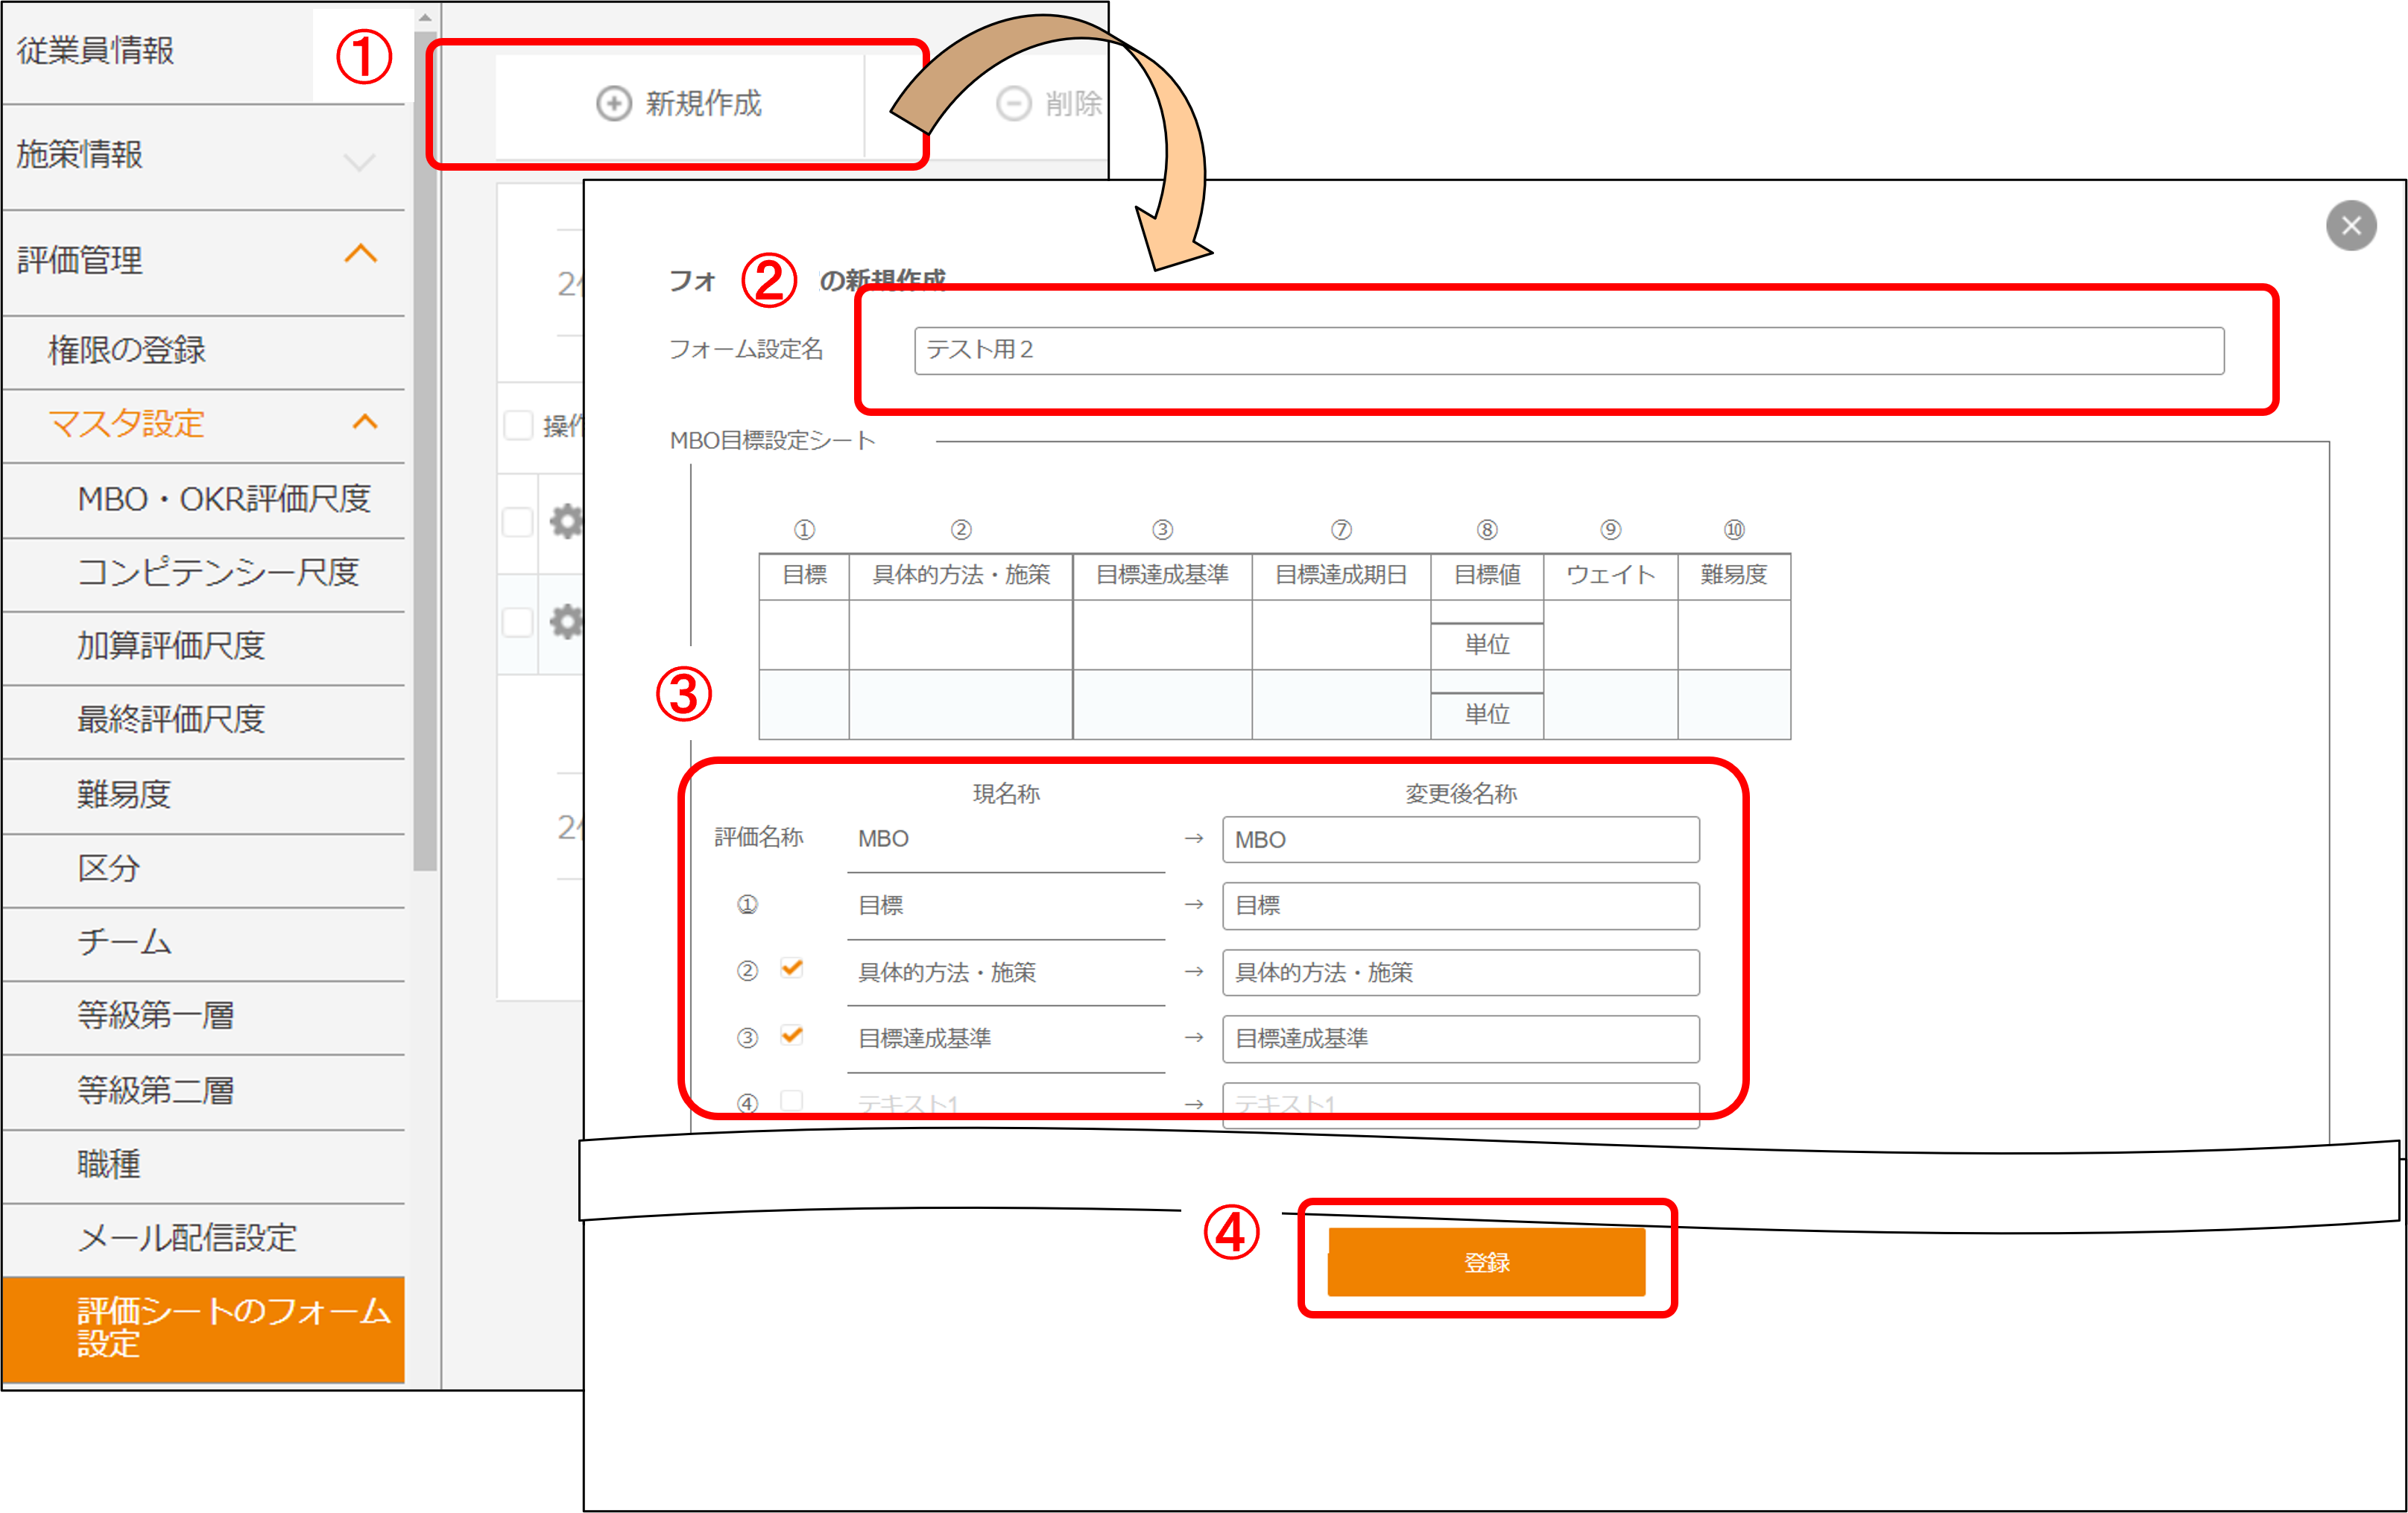Click the minus icon for 削除
2408x1513 pixels.
(1013, 103)
